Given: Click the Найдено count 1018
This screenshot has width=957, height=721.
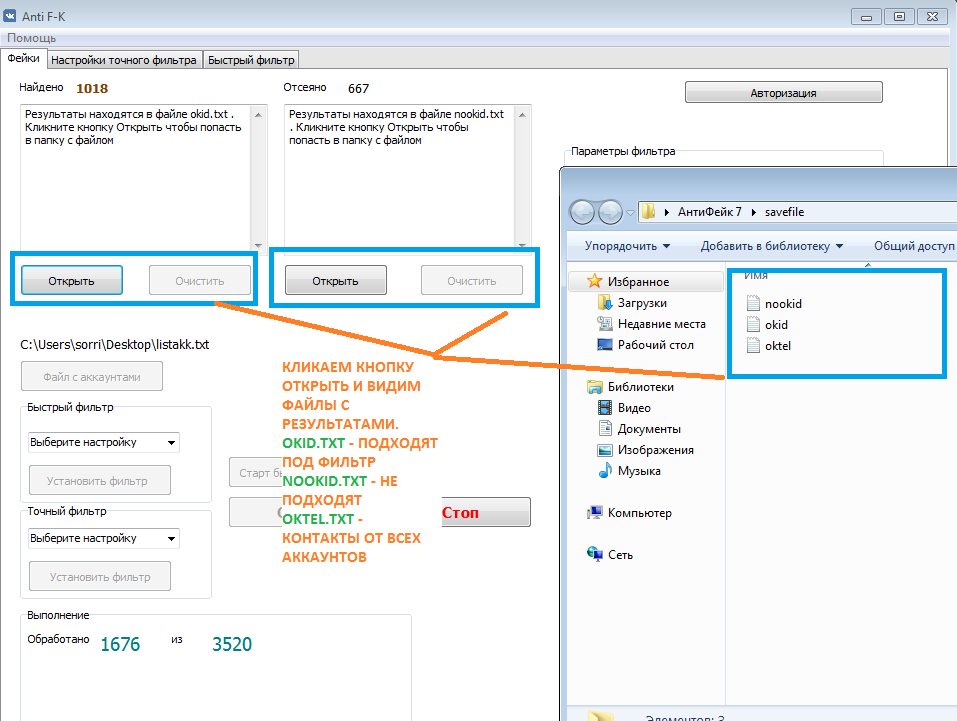Looking at the screenshot, I should coord(92,89).
